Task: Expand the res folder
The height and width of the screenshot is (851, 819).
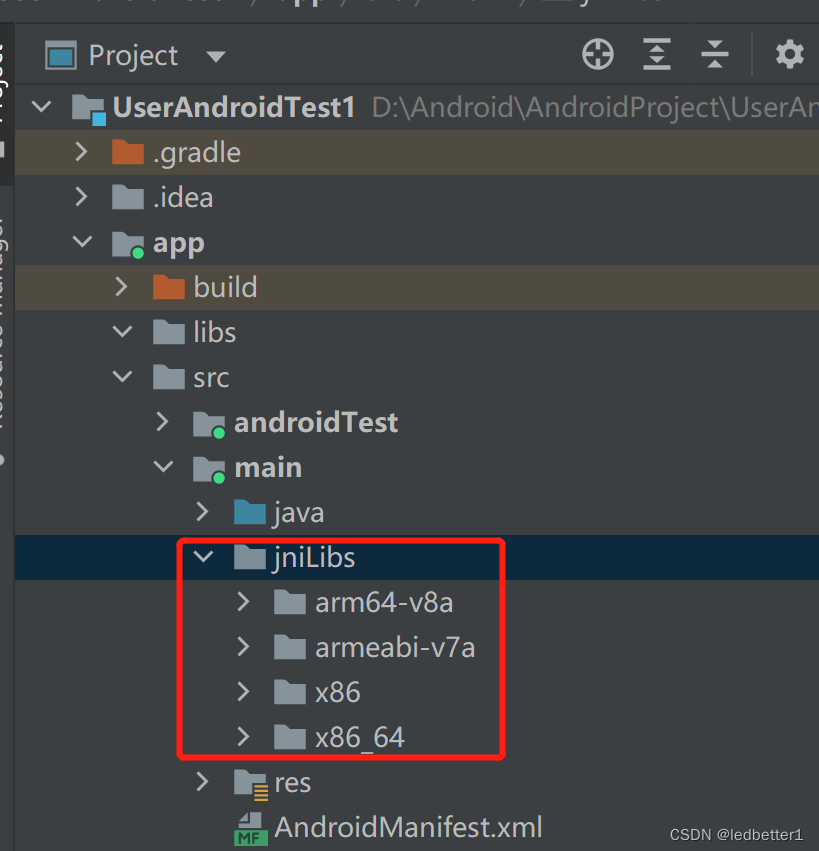Action: 202,782
